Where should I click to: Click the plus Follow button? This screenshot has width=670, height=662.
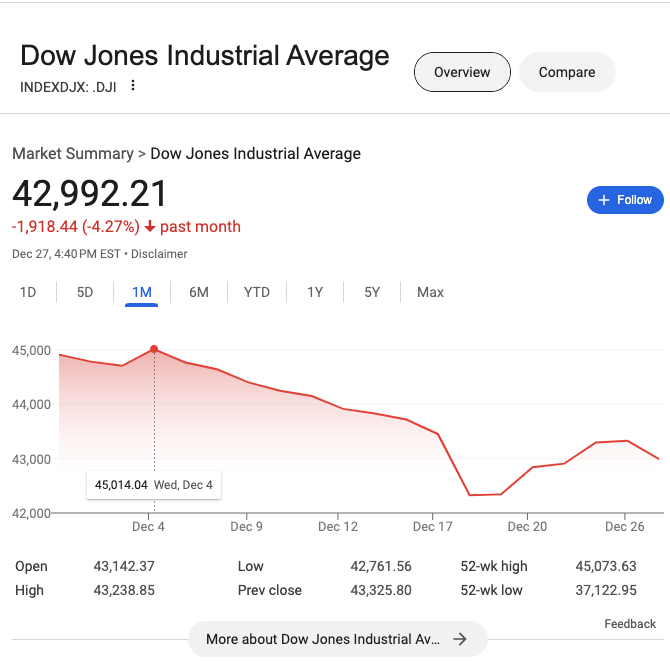(624, 200)
